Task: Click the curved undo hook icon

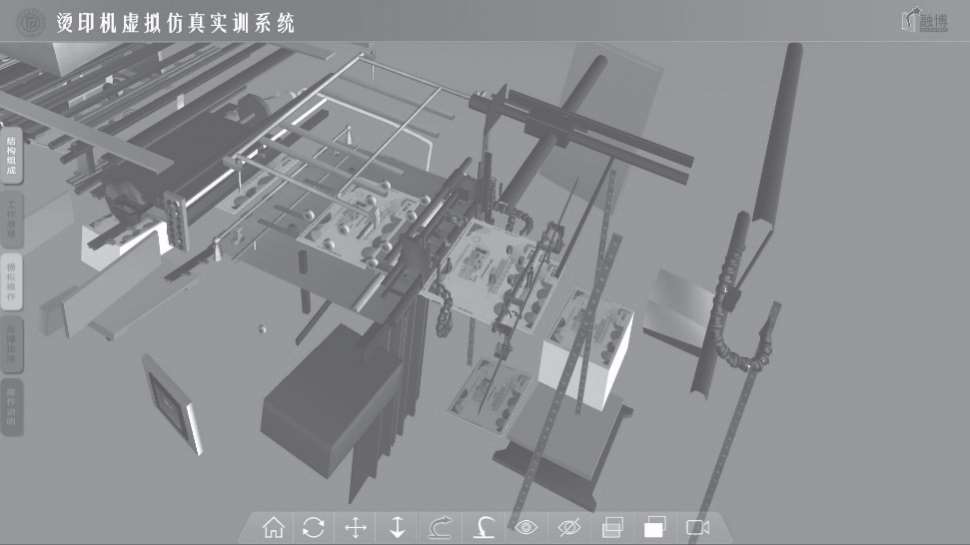Action: click(x=484, y=528)
